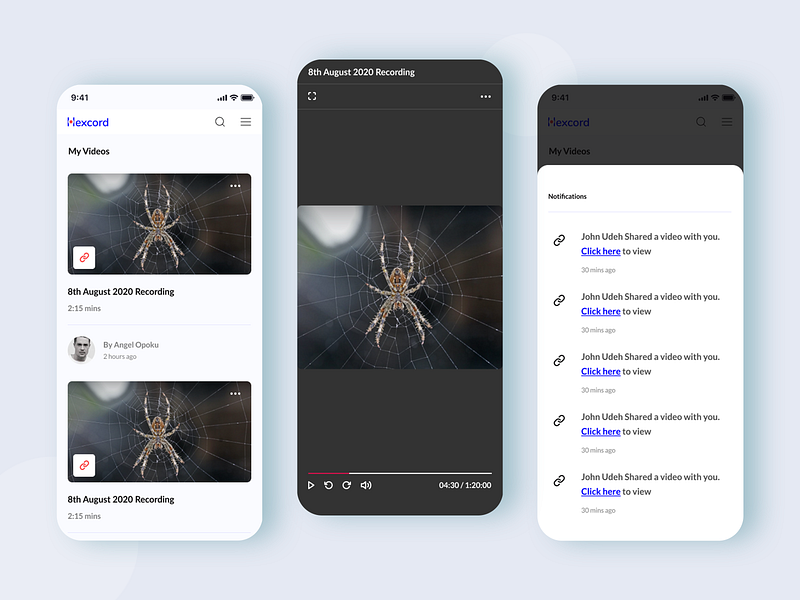Enter fullscreen in the video player
The height and width of the screenshot is (600, 800).
[312, 96]
